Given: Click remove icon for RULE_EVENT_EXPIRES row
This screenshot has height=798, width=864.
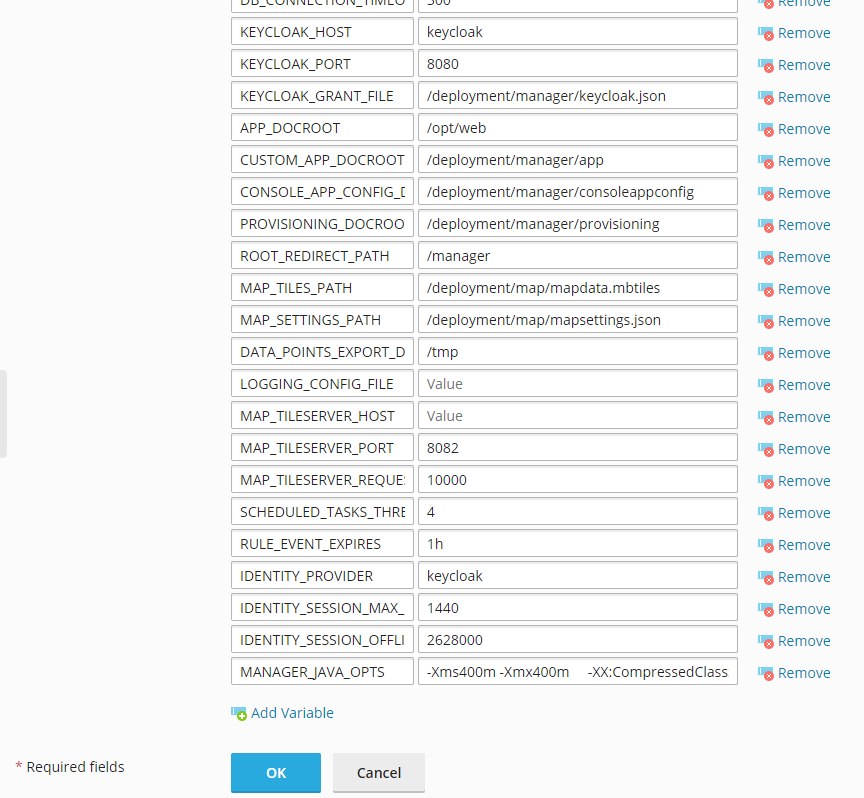Looking at the screenshot, I should [x=765, y=545].
